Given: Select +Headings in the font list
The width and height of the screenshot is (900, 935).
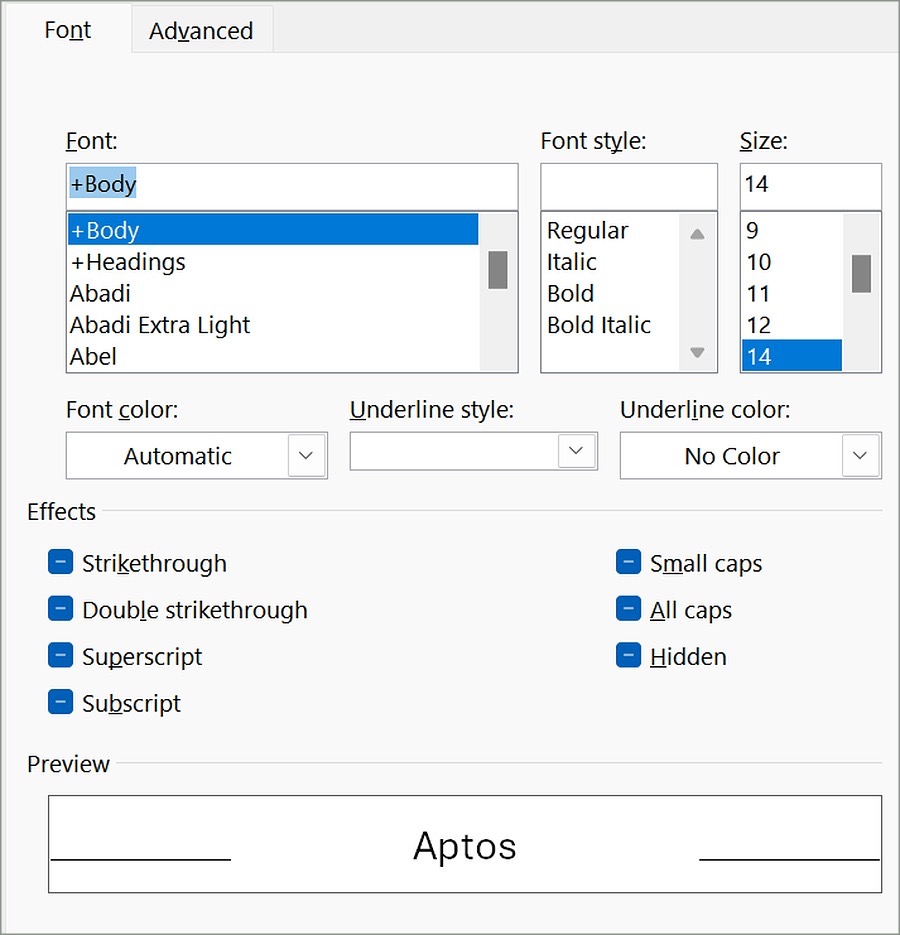Looking at the screenshot, I should coord(128,262).
